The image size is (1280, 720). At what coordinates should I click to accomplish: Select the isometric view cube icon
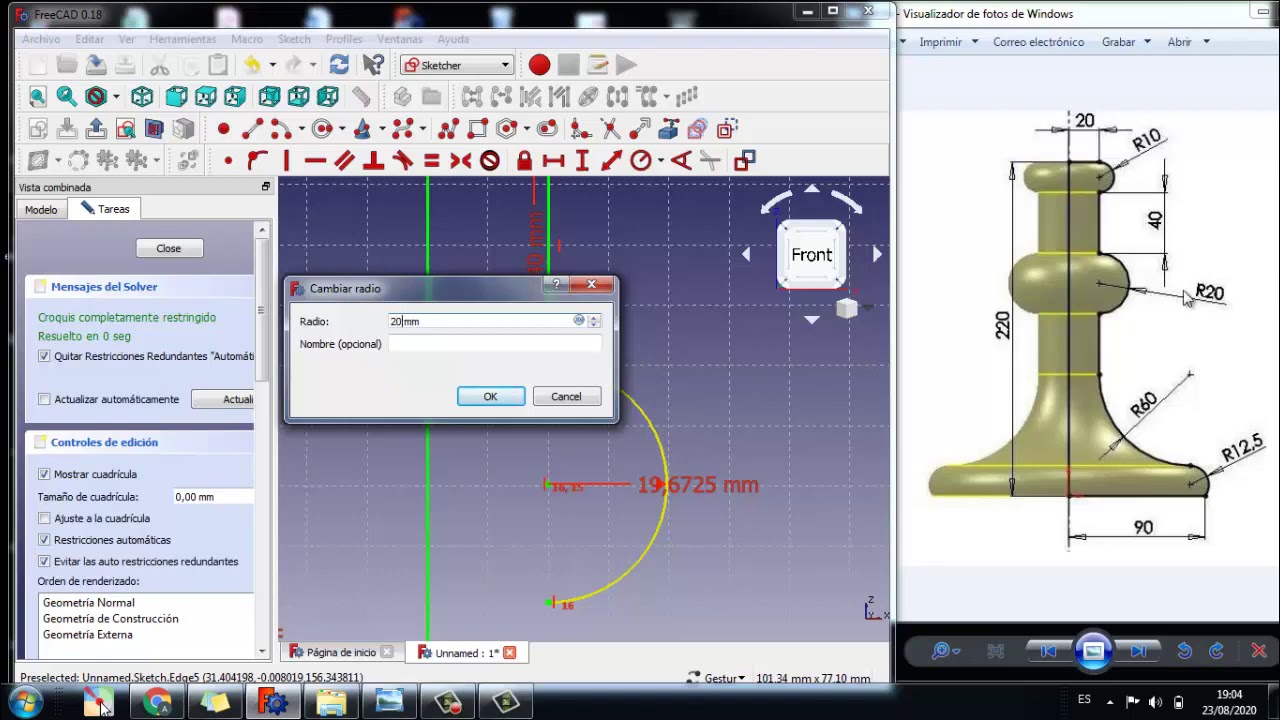pyautogui.click(x=142, y=97)
